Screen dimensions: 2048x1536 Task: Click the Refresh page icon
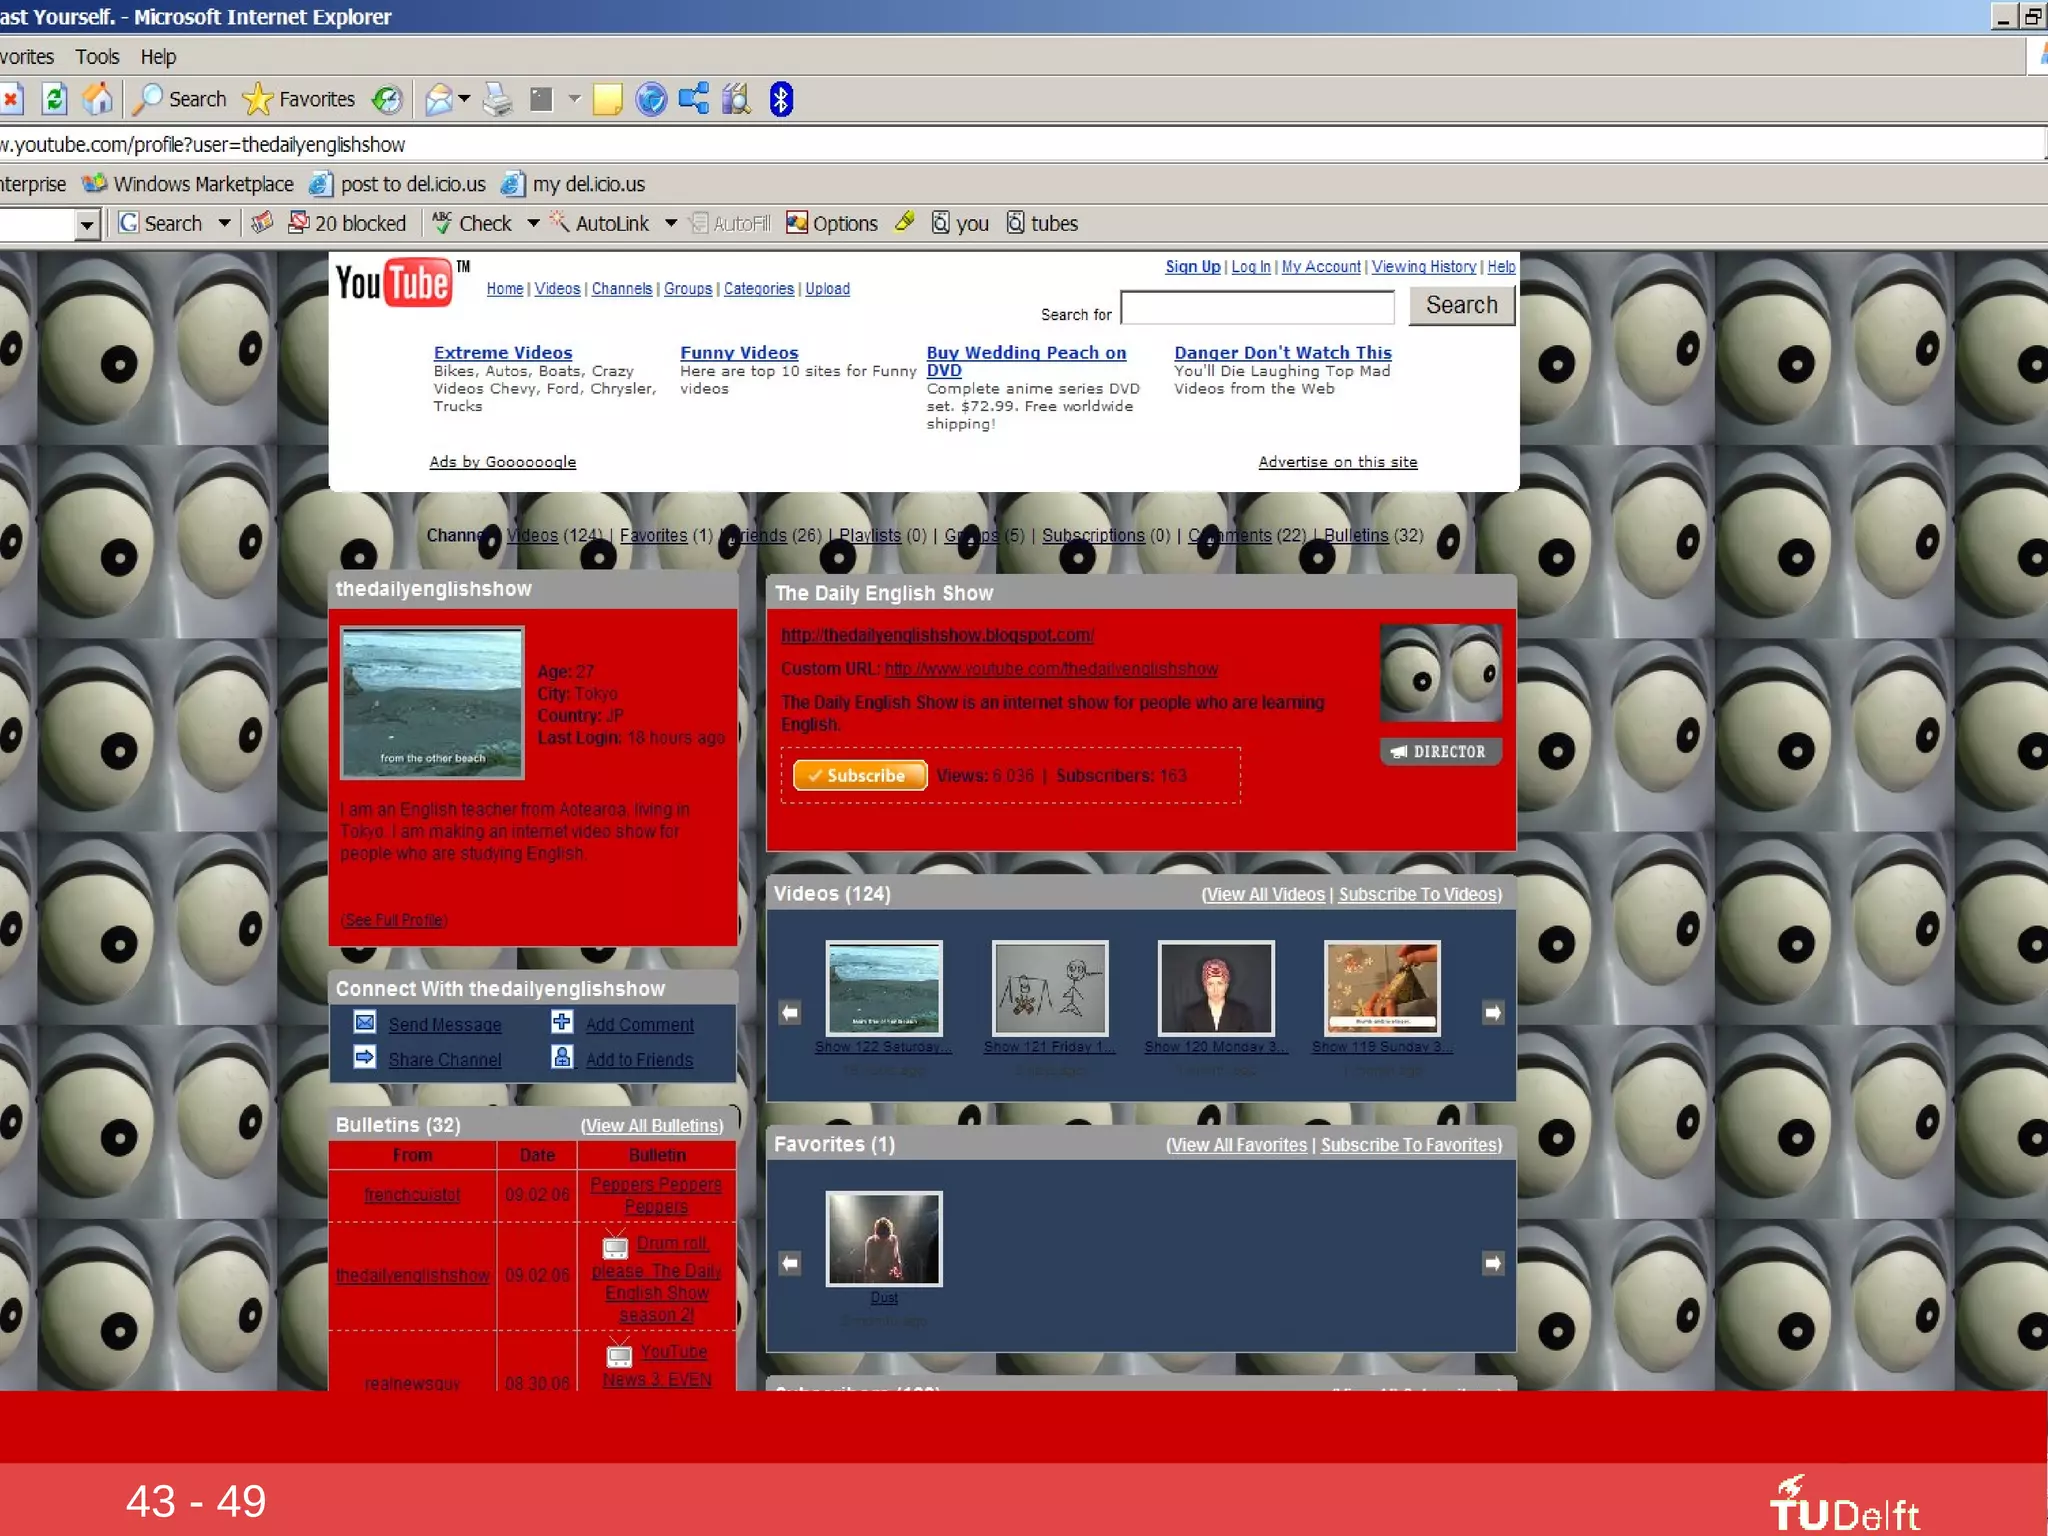tap(55, 99)
